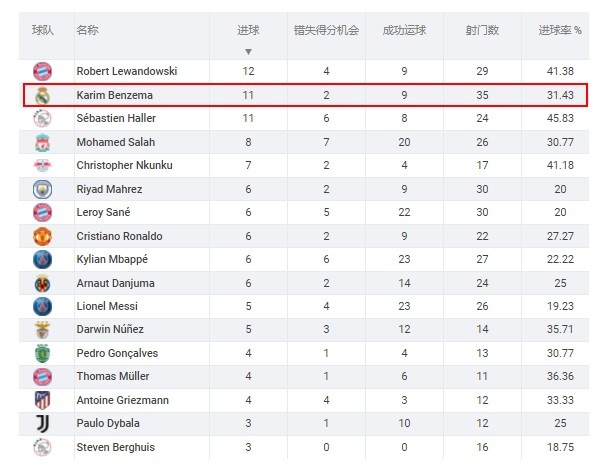Select Thomas Müller player name

pyautogui.click(x=113, y=376)
